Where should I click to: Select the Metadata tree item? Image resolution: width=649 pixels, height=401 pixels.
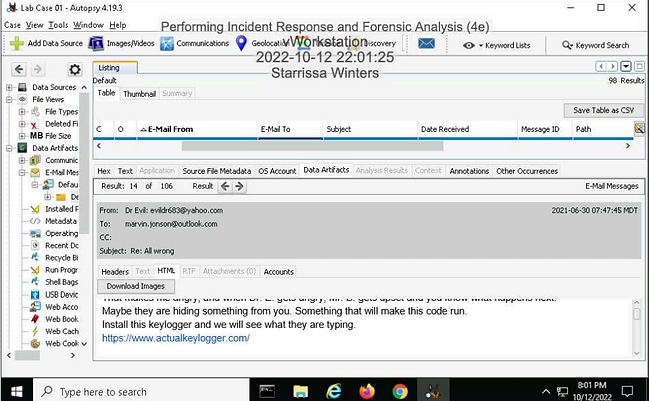61,221
